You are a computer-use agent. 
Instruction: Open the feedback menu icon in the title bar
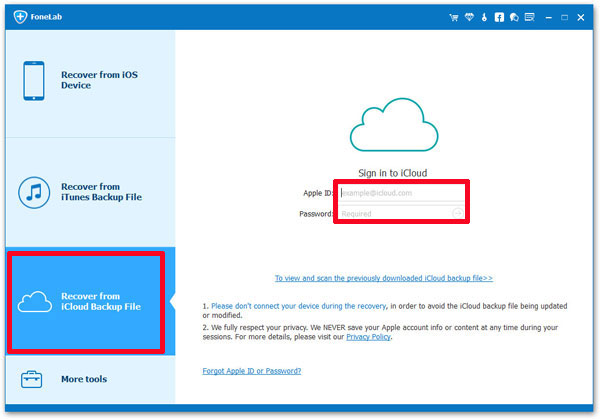pos(530,17)
